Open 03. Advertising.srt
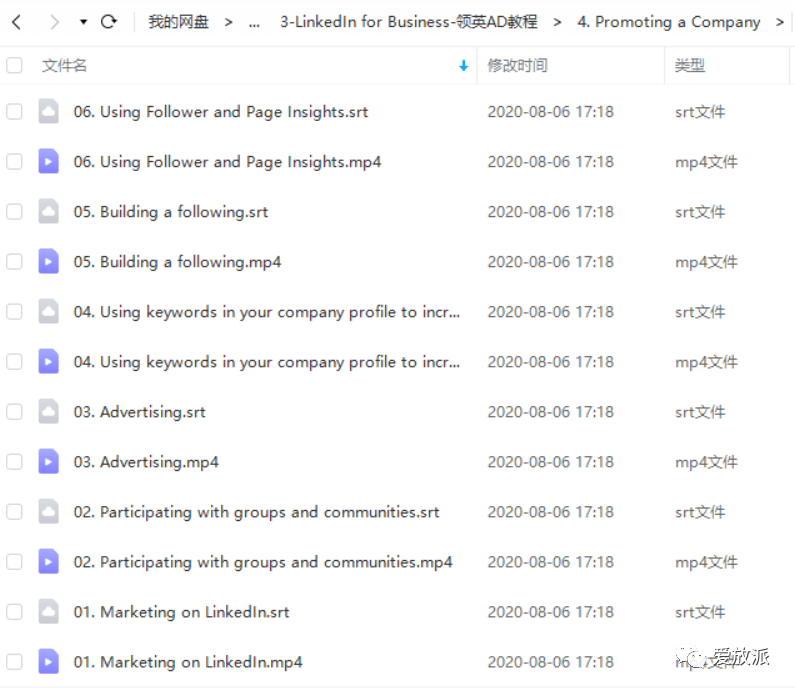The width and height of the screenshot is (795, 691). (x=139, y=412)
